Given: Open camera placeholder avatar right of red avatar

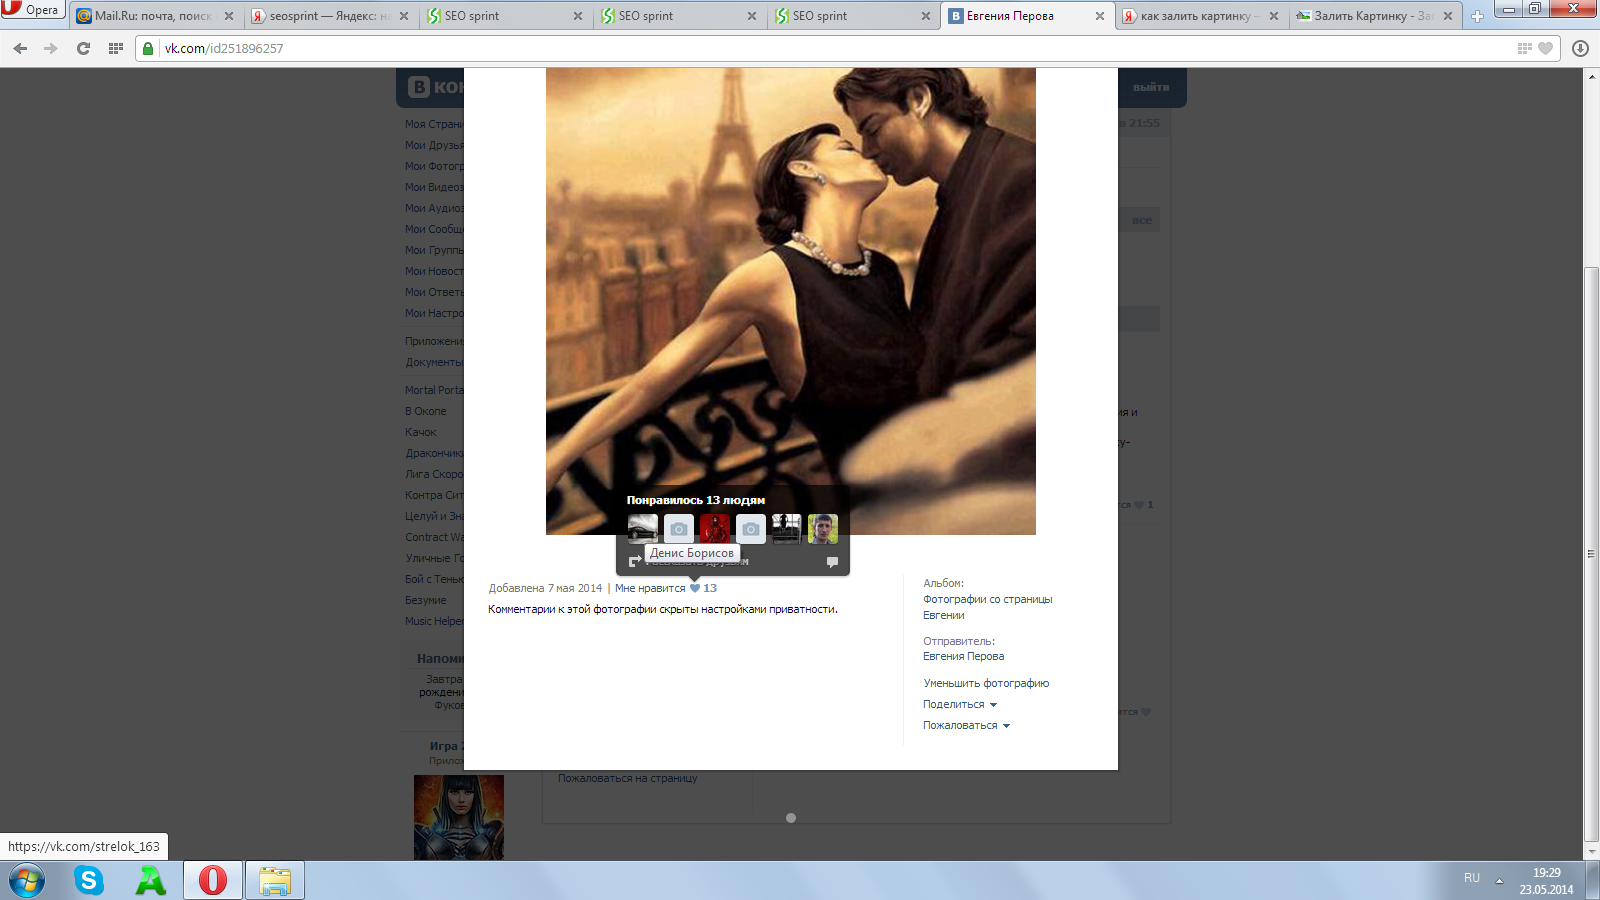Looking at the screenshot, I should click(x=751, y=529).
